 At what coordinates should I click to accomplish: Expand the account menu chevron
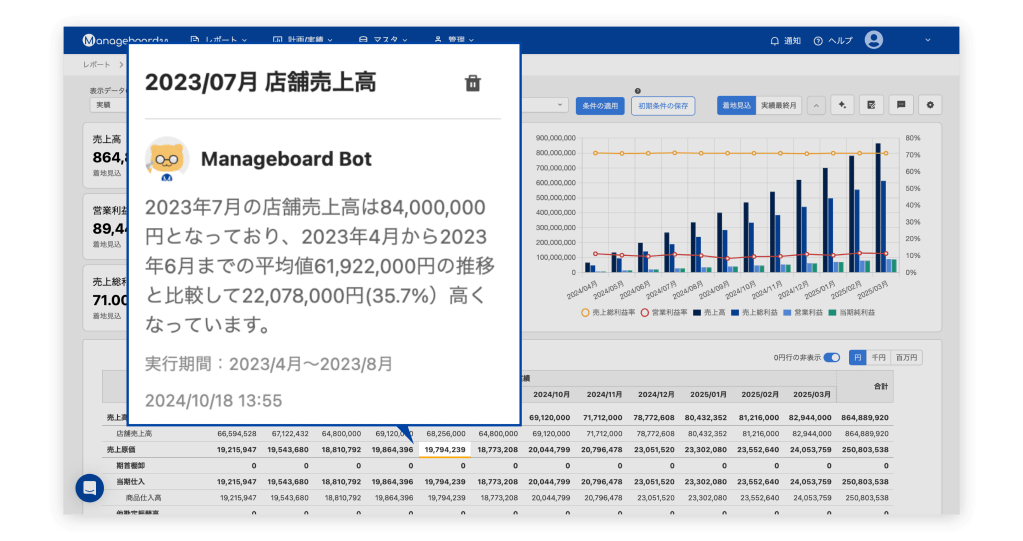(x=928, y=41)
